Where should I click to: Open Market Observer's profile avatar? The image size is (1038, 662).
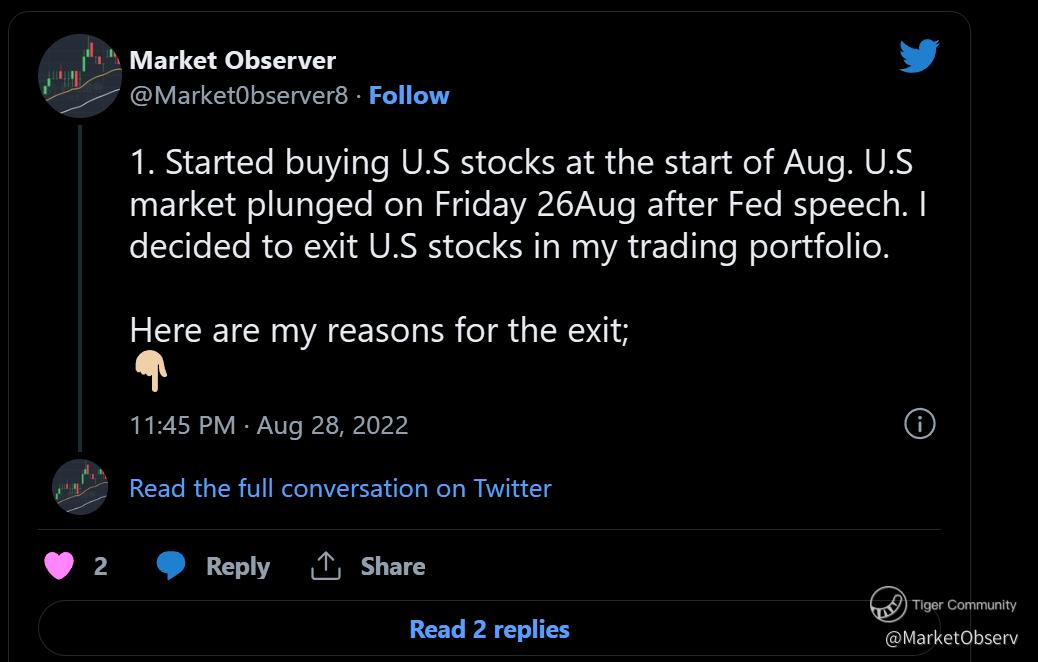pos(80,76)
